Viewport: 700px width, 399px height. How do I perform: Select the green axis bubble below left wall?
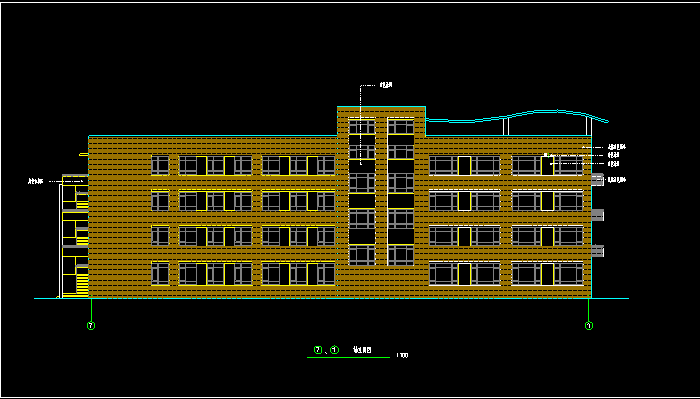91,326
